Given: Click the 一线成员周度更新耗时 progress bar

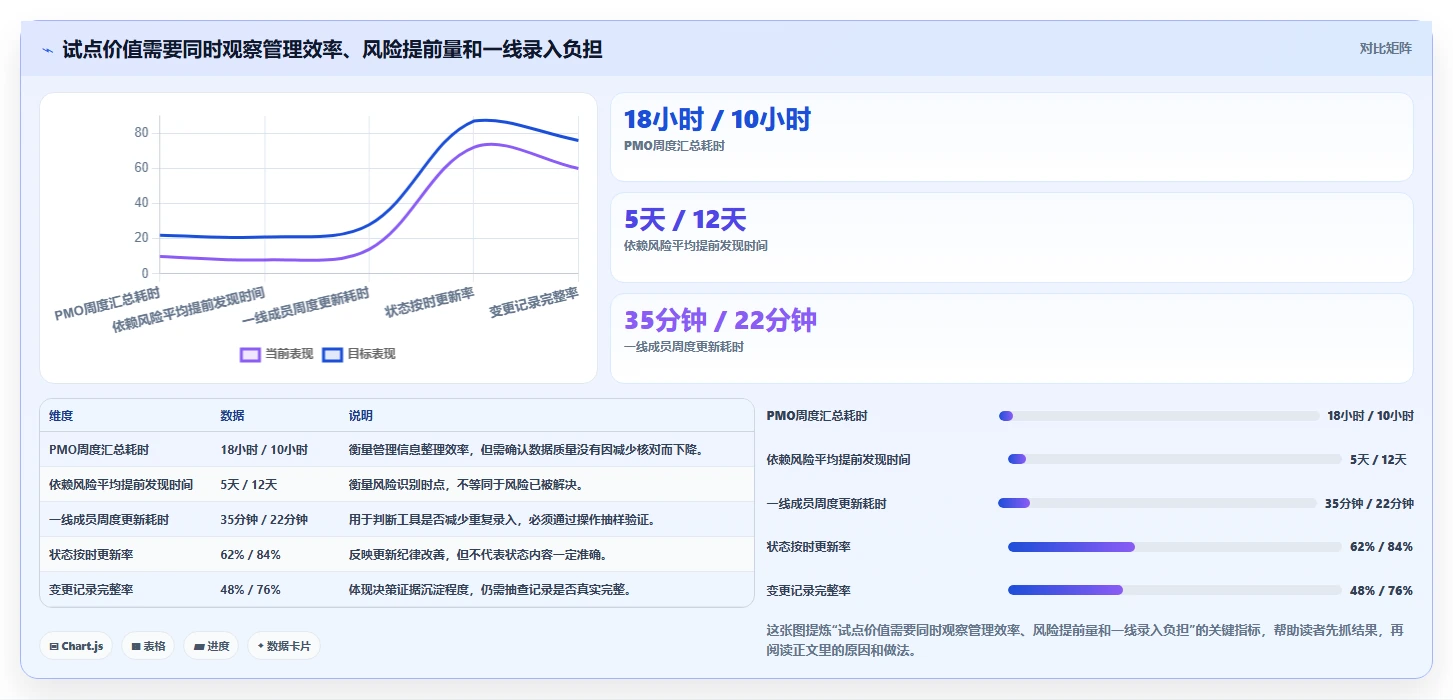Looking at the screenshot, I should pyautogui.click(x=1157, y=503).
